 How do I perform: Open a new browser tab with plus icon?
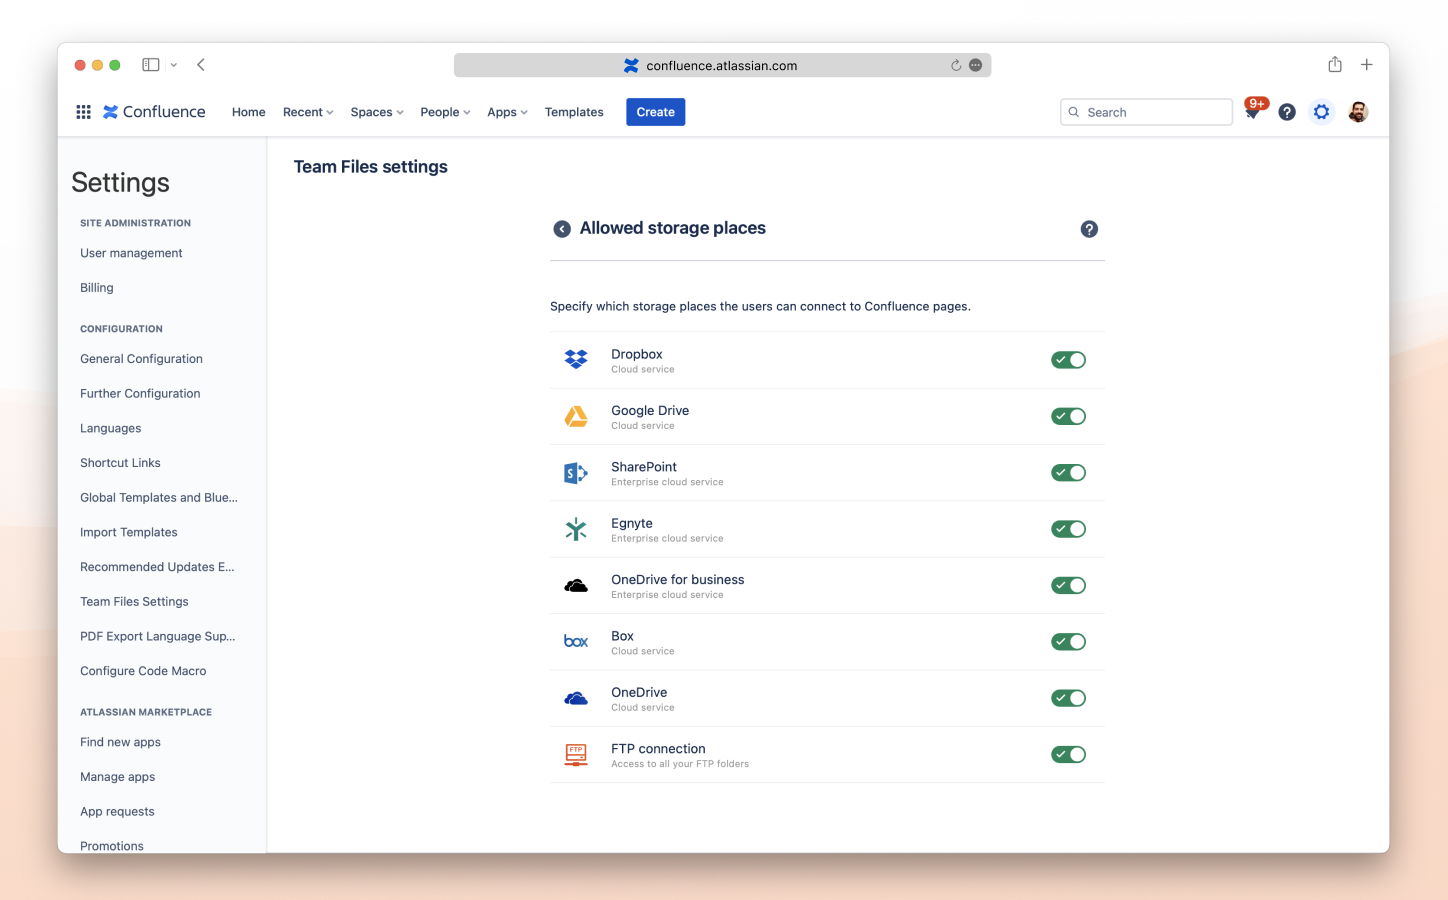click(1367, 65)
